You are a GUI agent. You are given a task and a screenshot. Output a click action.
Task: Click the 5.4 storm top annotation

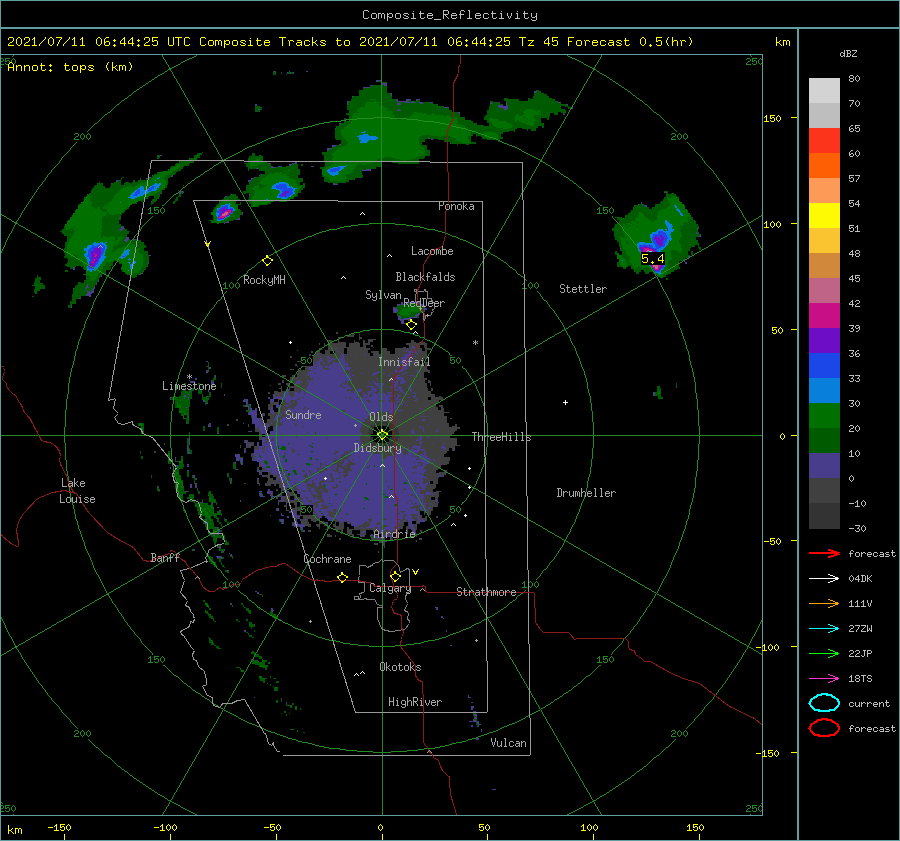pyautogui.click(x=653, y=259)
